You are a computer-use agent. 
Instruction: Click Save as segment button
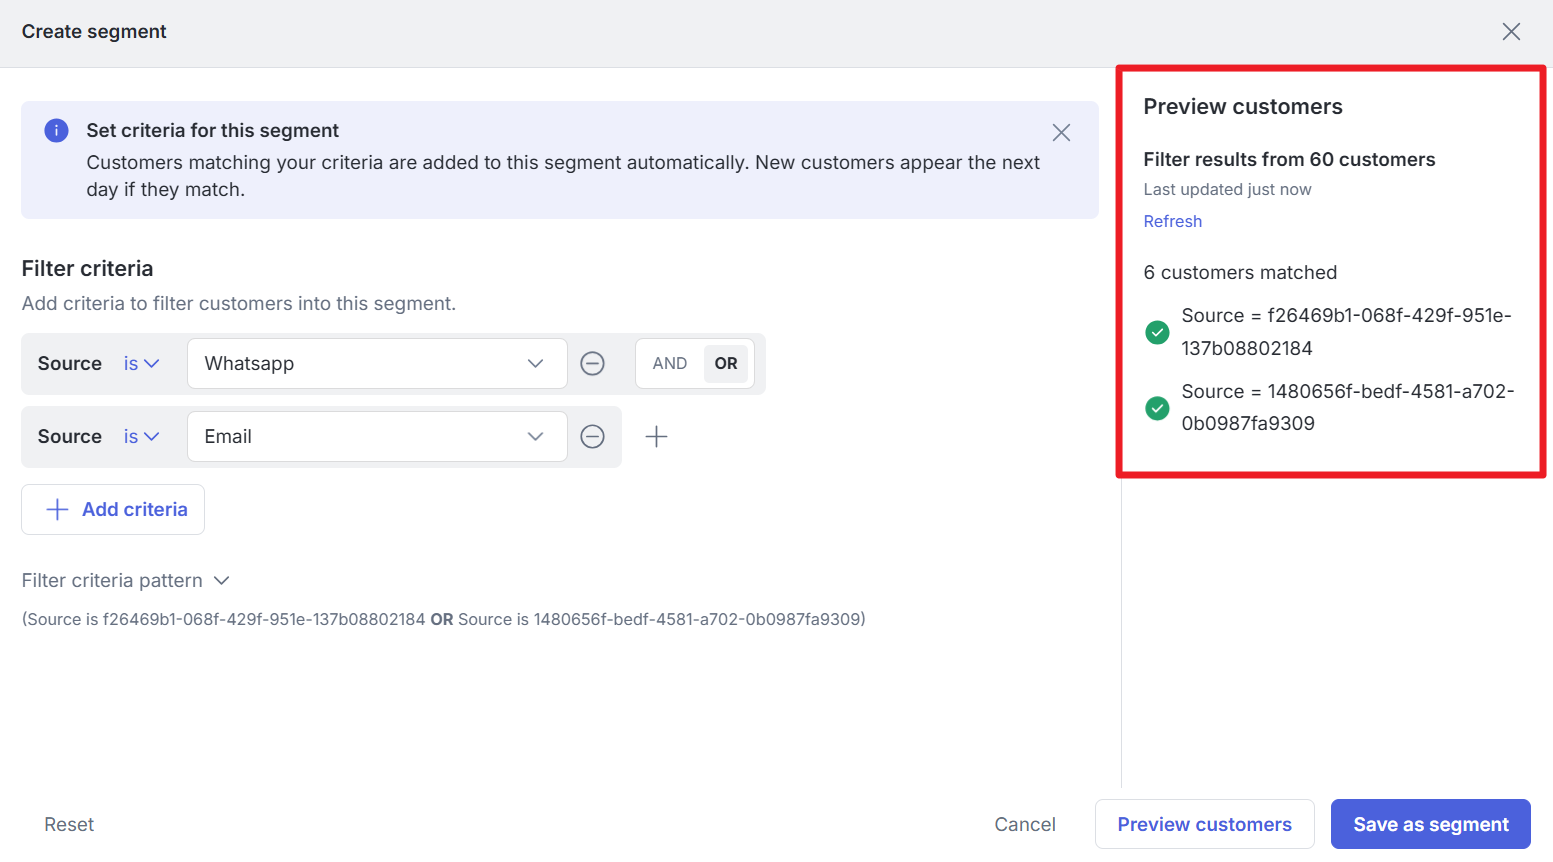(x=1430, y=825)
